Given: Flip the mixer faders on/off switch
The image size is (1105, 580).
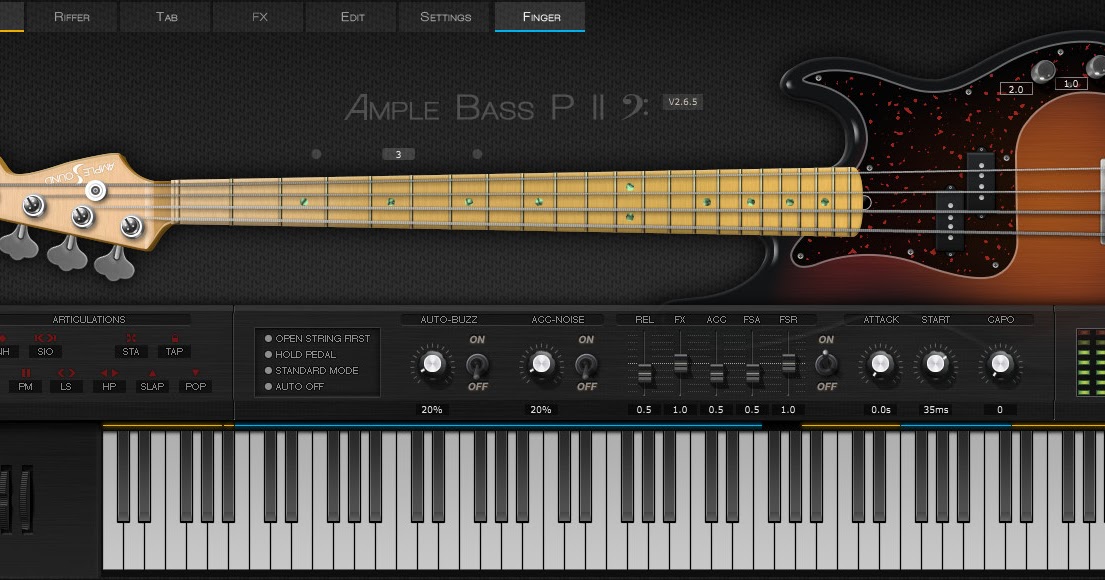Looking at the screenshot, I should [825, 364].
